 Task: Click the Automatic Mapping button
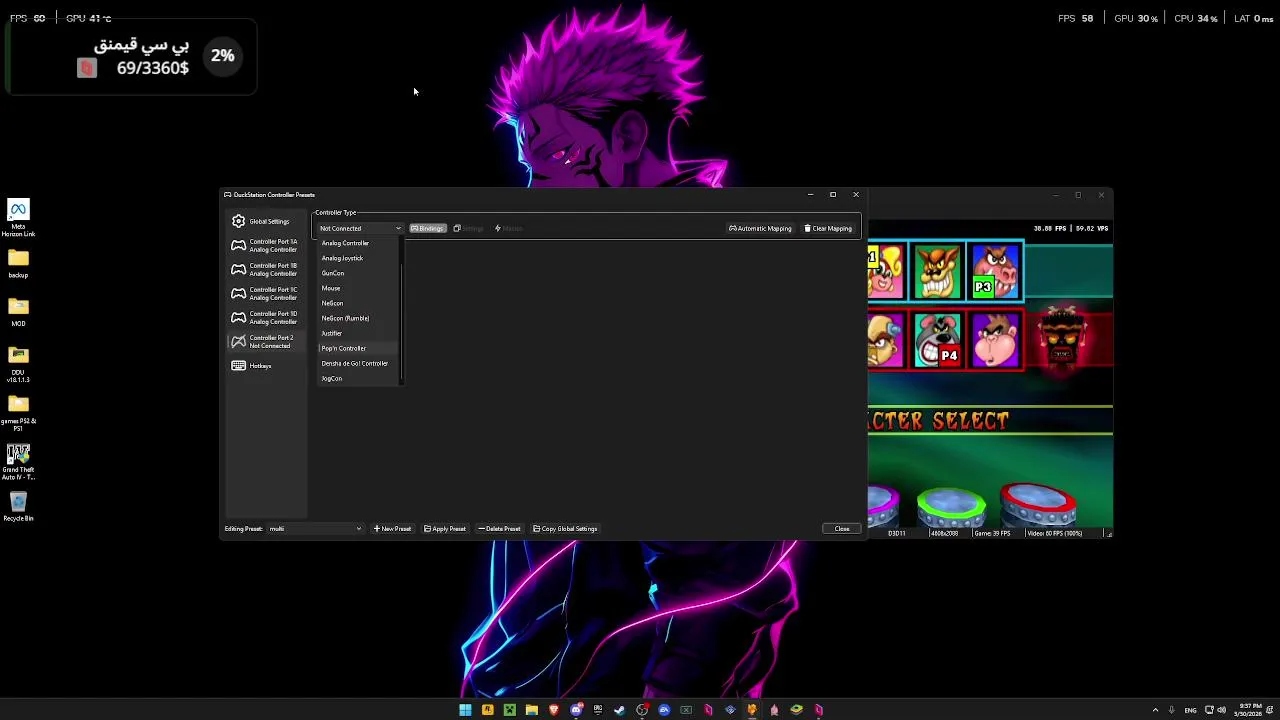(760, 228)
